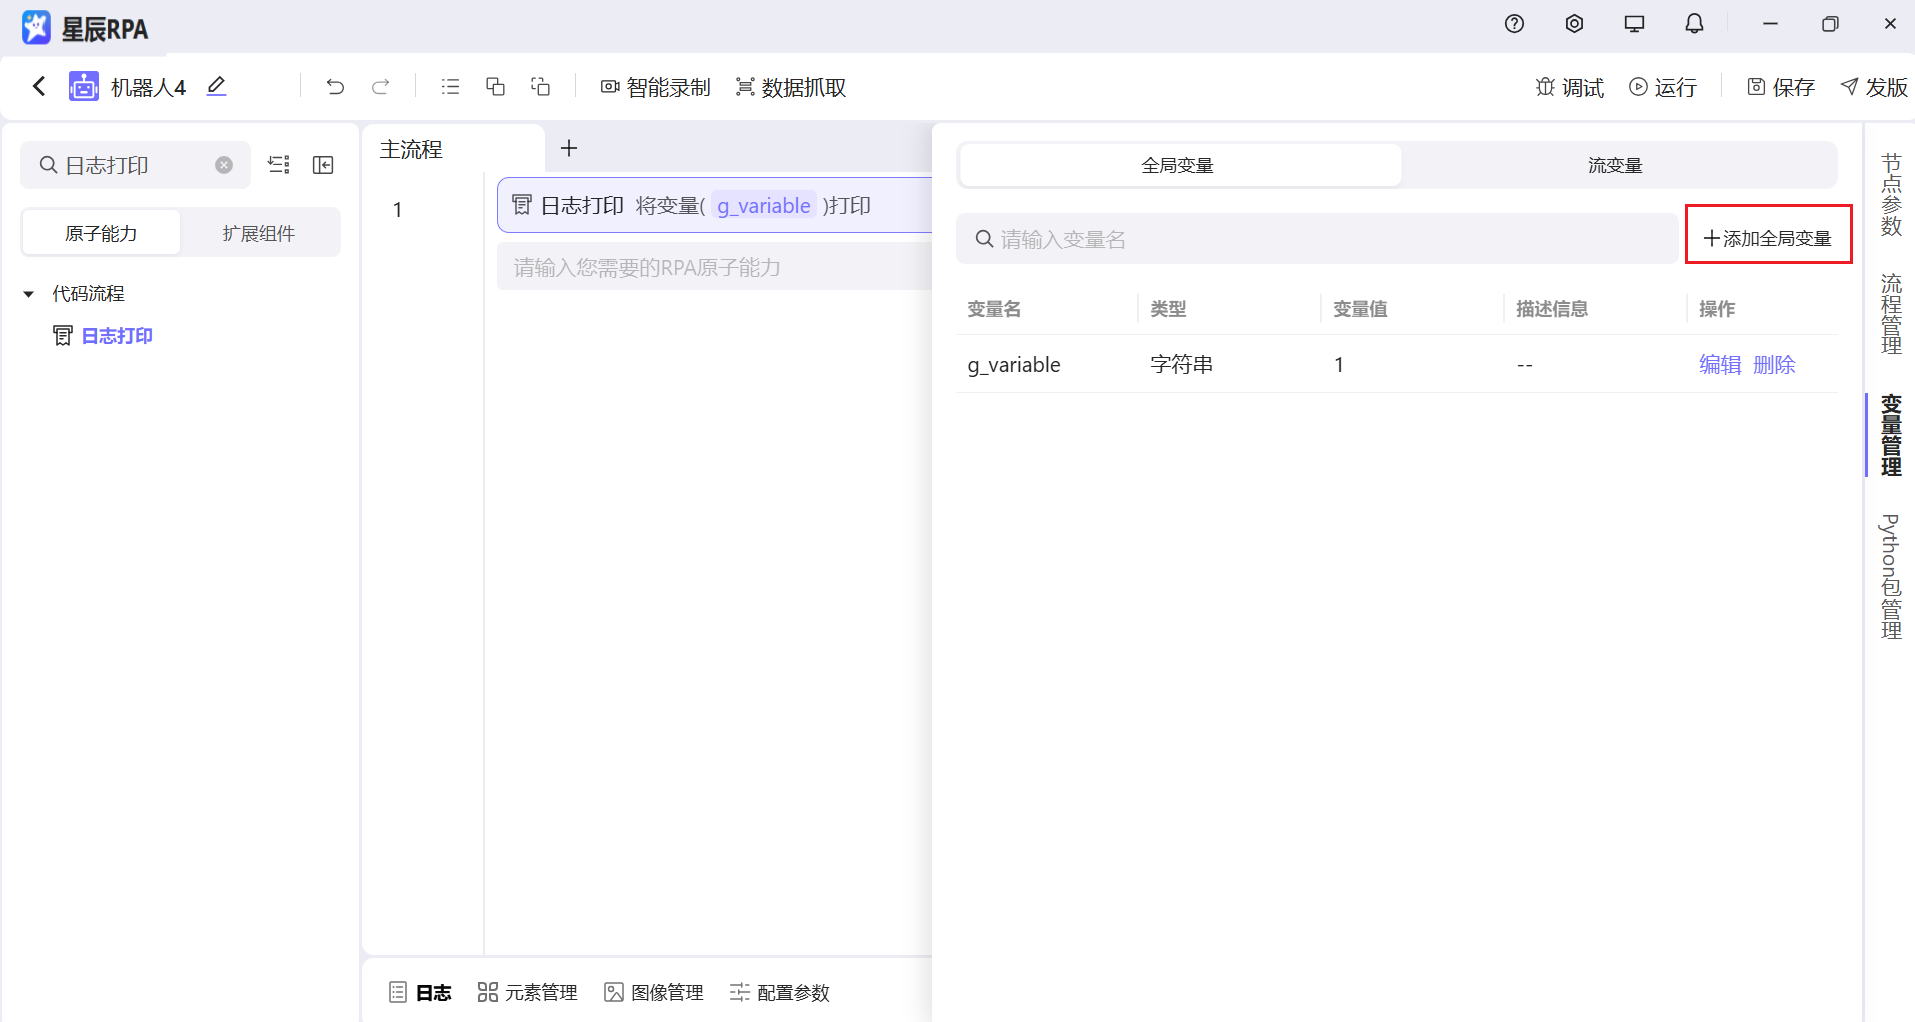Click the redo icon in the toolbar
The image size is (1915, 1022).
[381, 87]
